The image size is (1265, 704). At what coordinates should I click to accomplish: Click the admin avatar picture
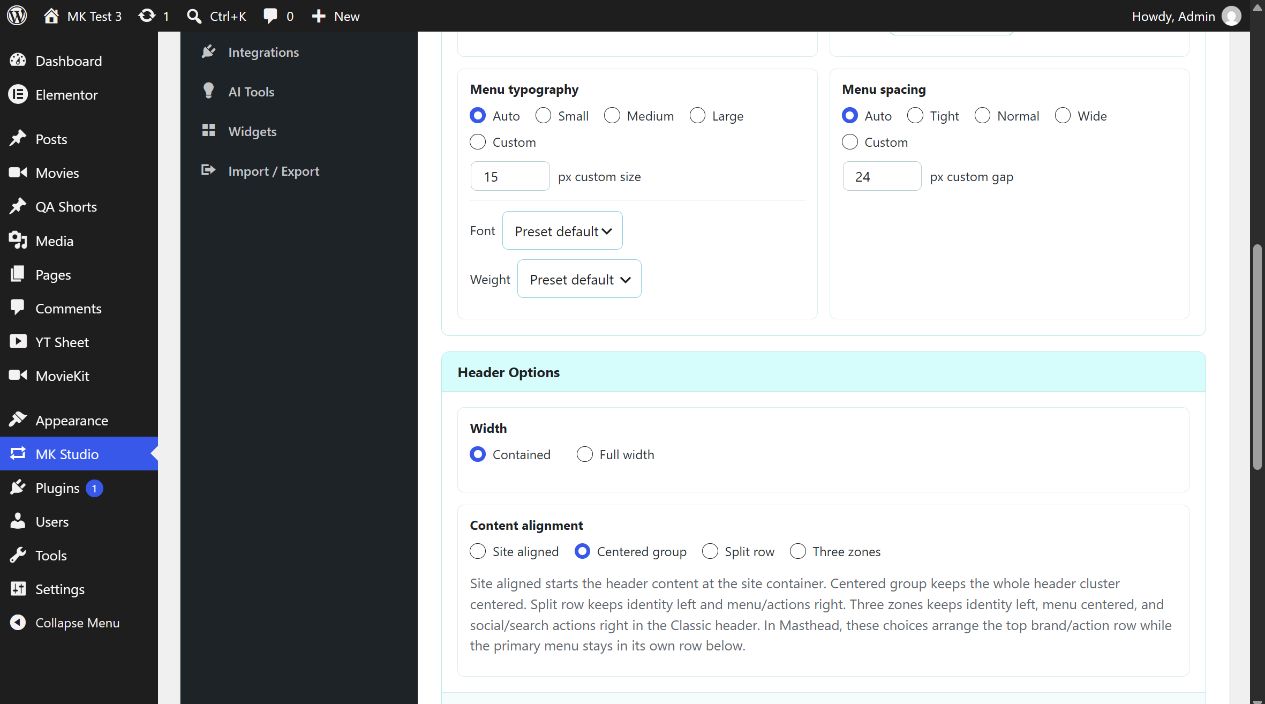point(1231,16)
